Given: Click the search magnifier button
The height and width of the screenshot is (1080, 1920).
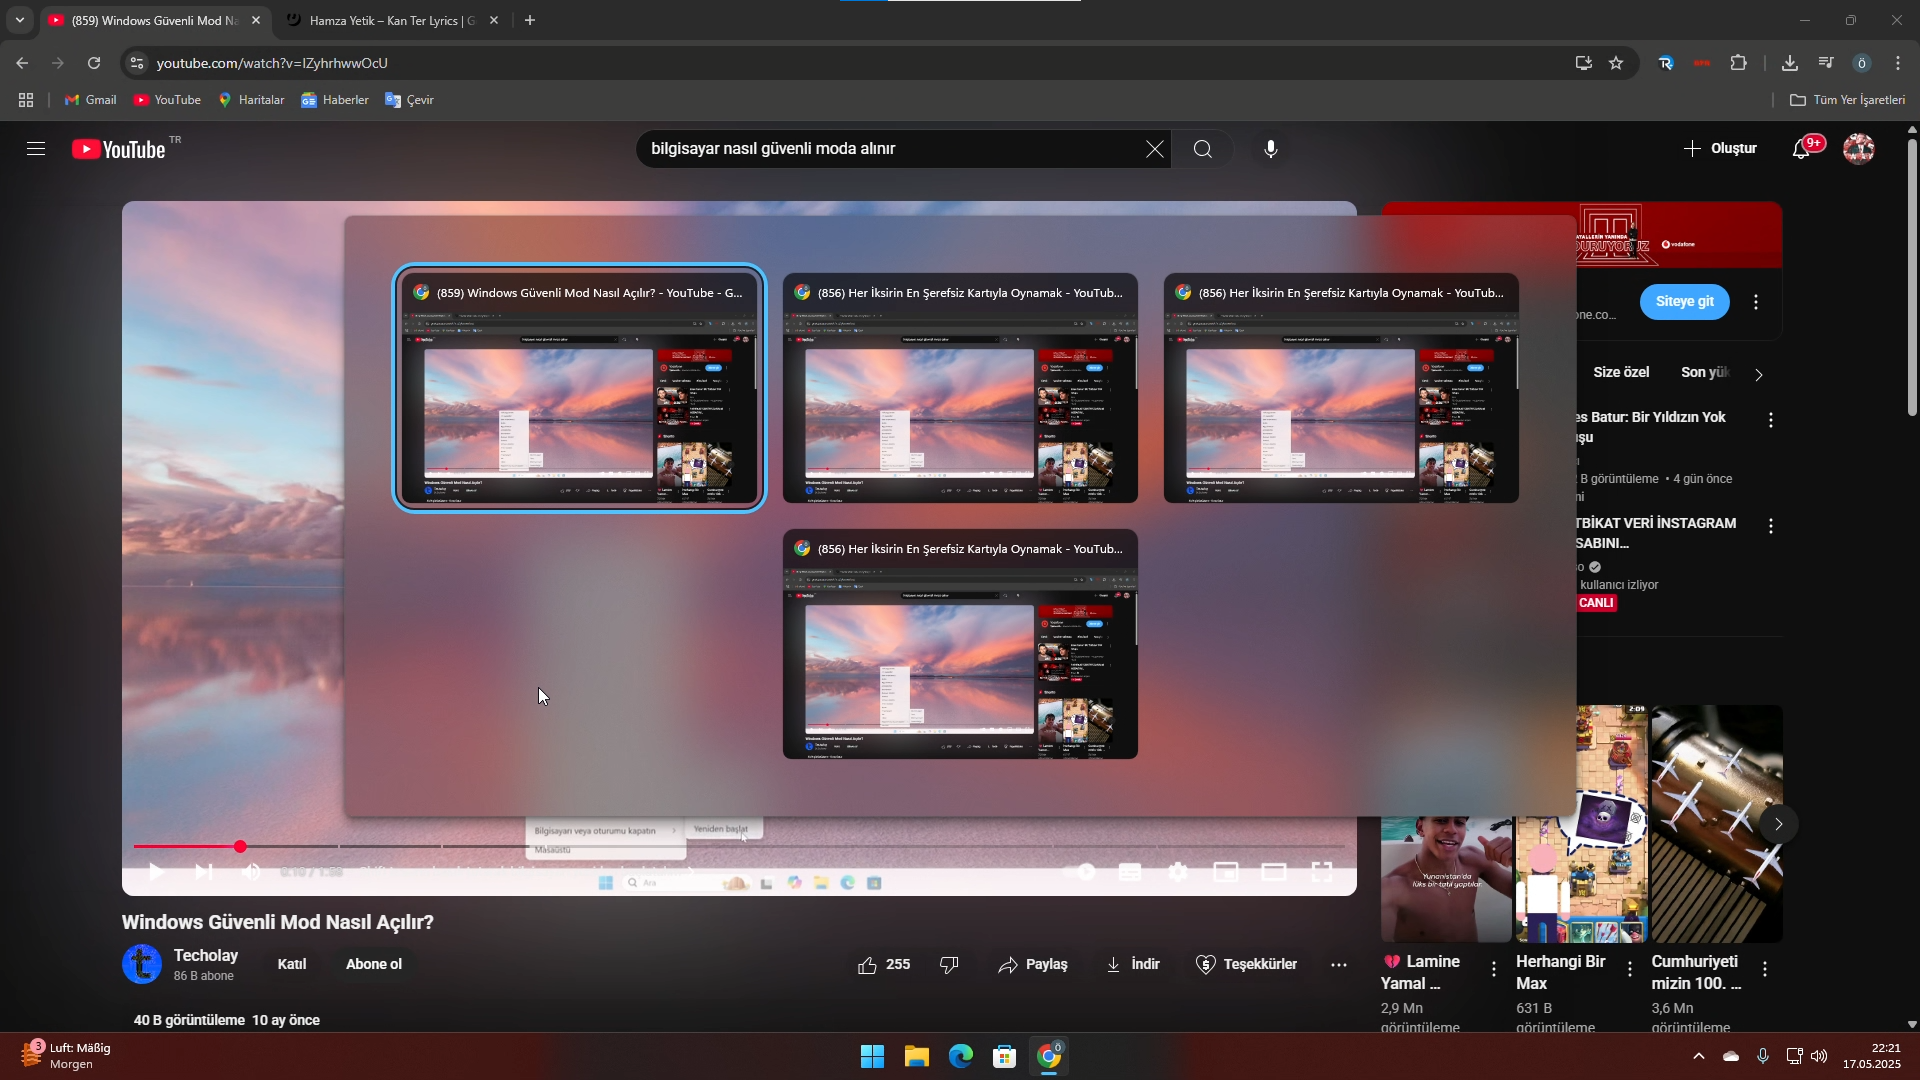Looking at the screenshot, I should tap(1202, 149).
